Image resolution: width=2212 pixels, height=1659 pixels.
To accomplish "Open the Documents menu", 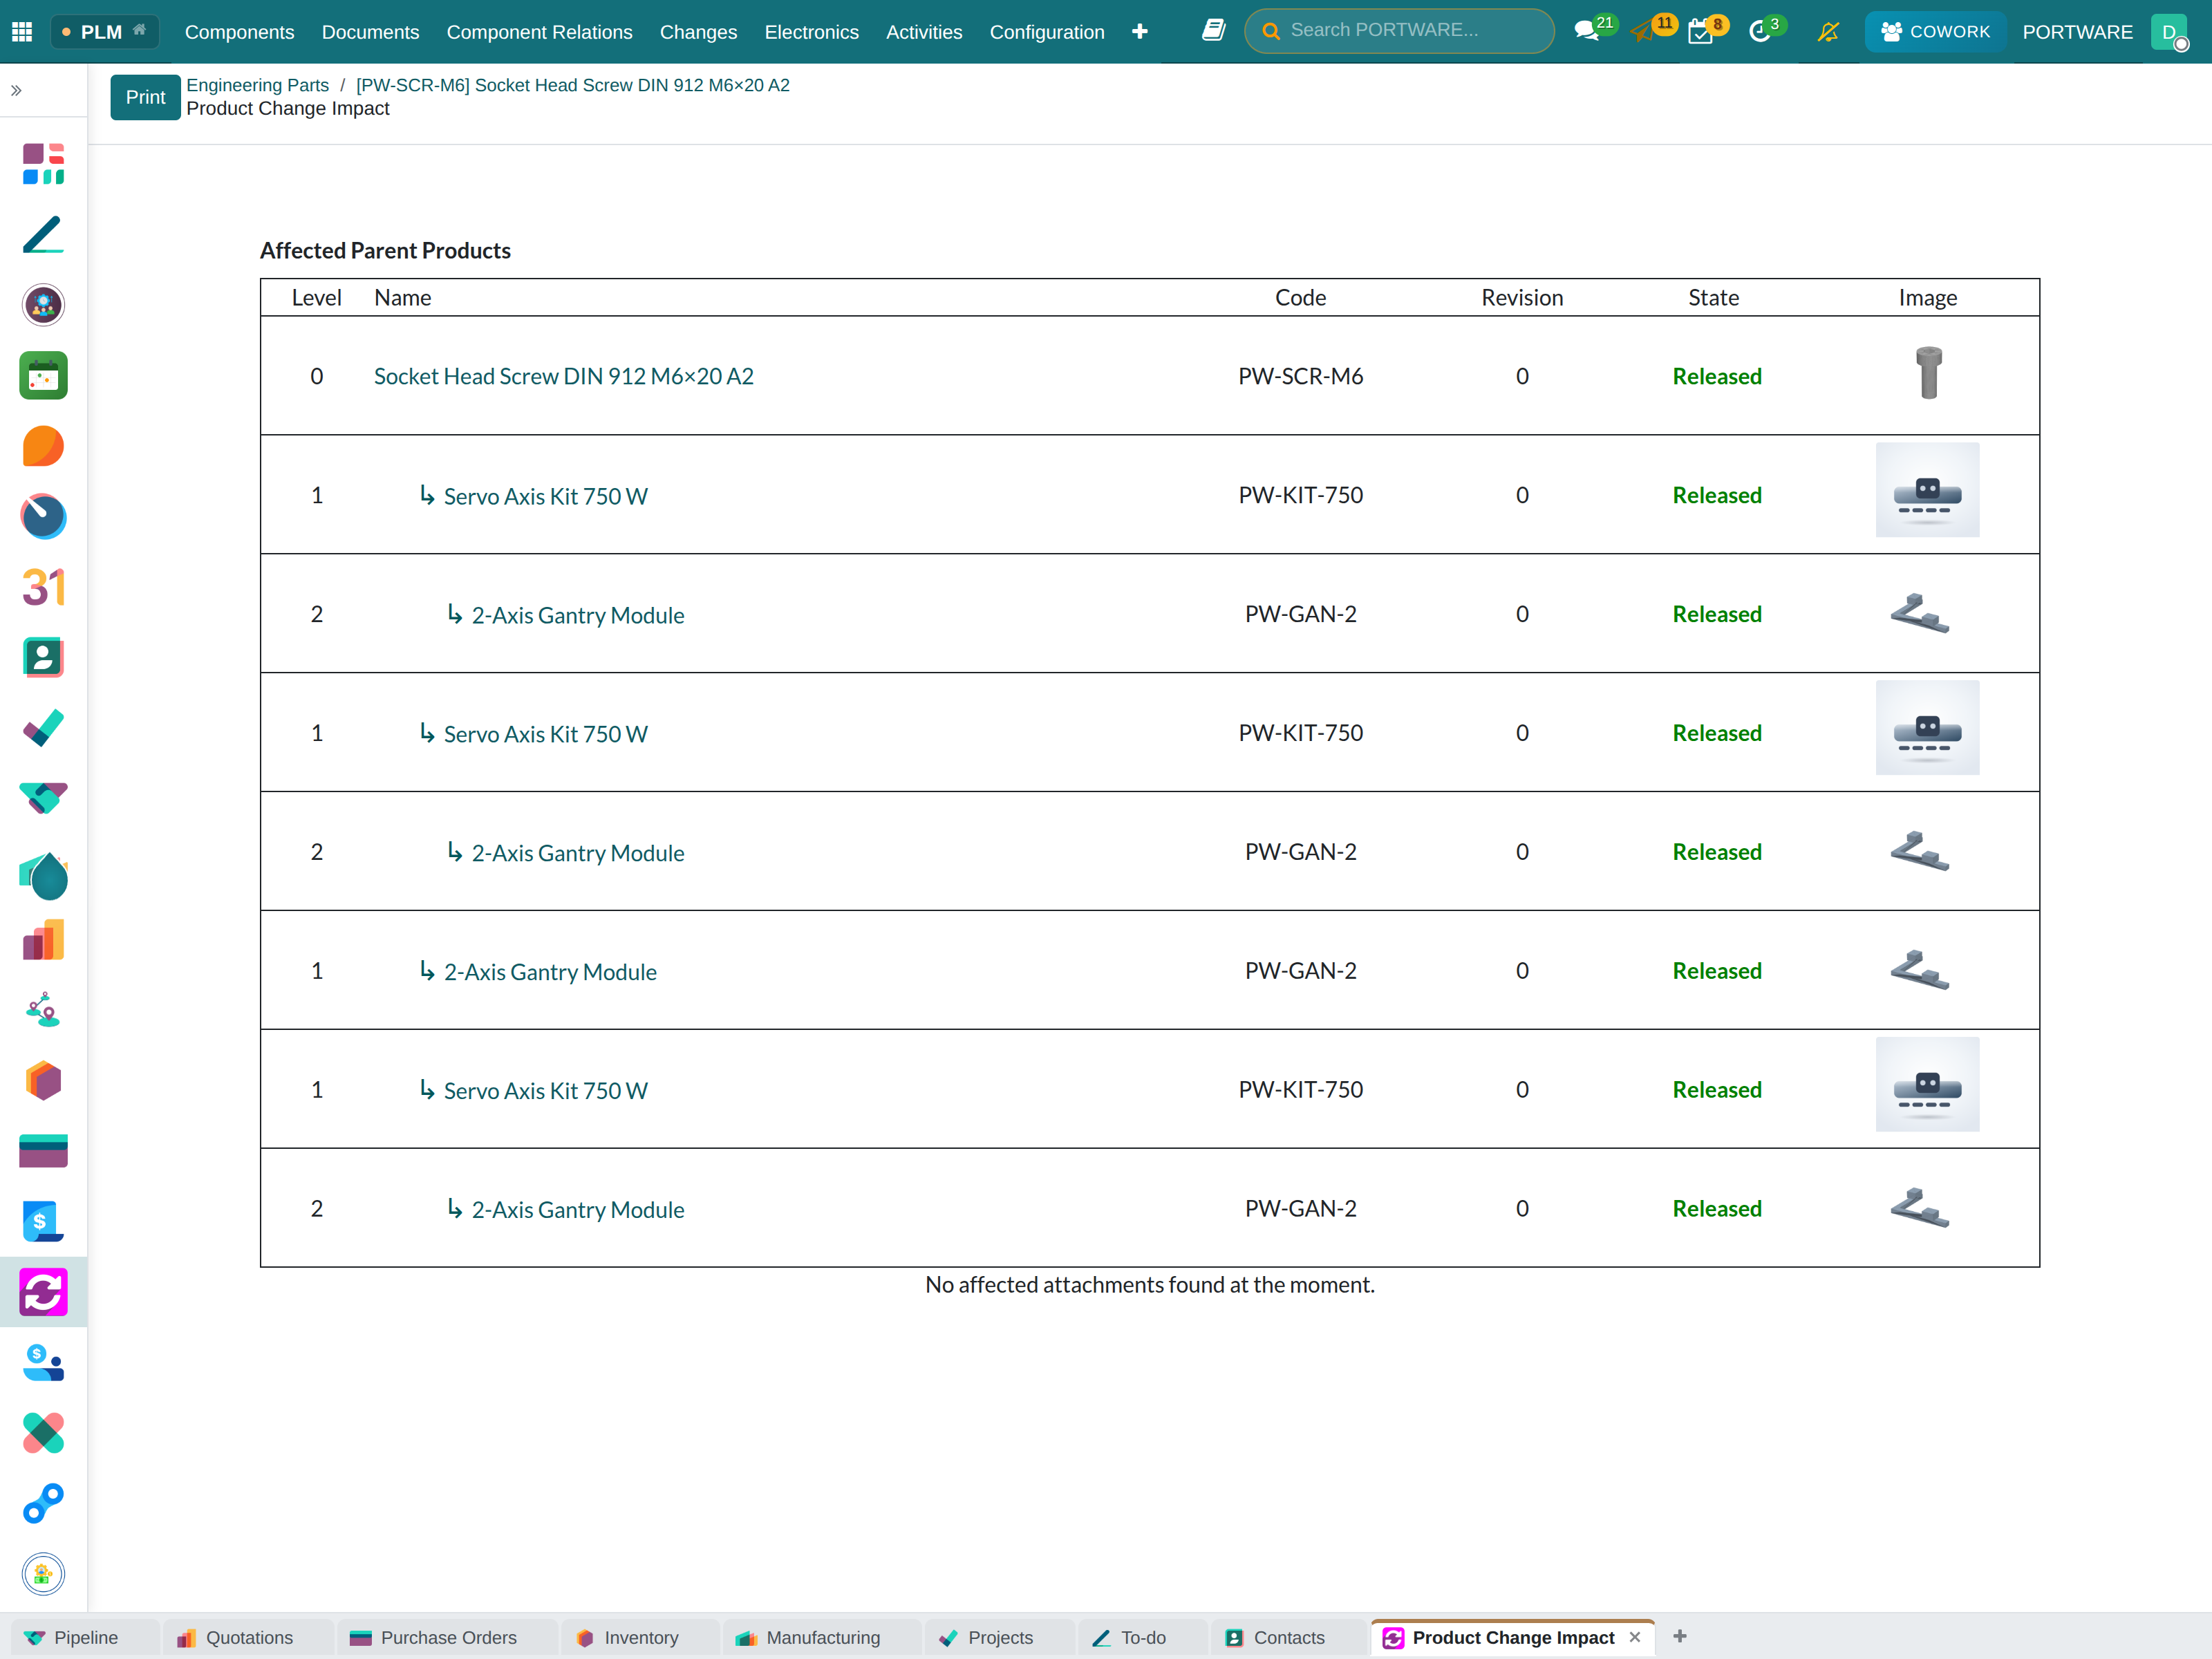I will (x=370, y=32).
